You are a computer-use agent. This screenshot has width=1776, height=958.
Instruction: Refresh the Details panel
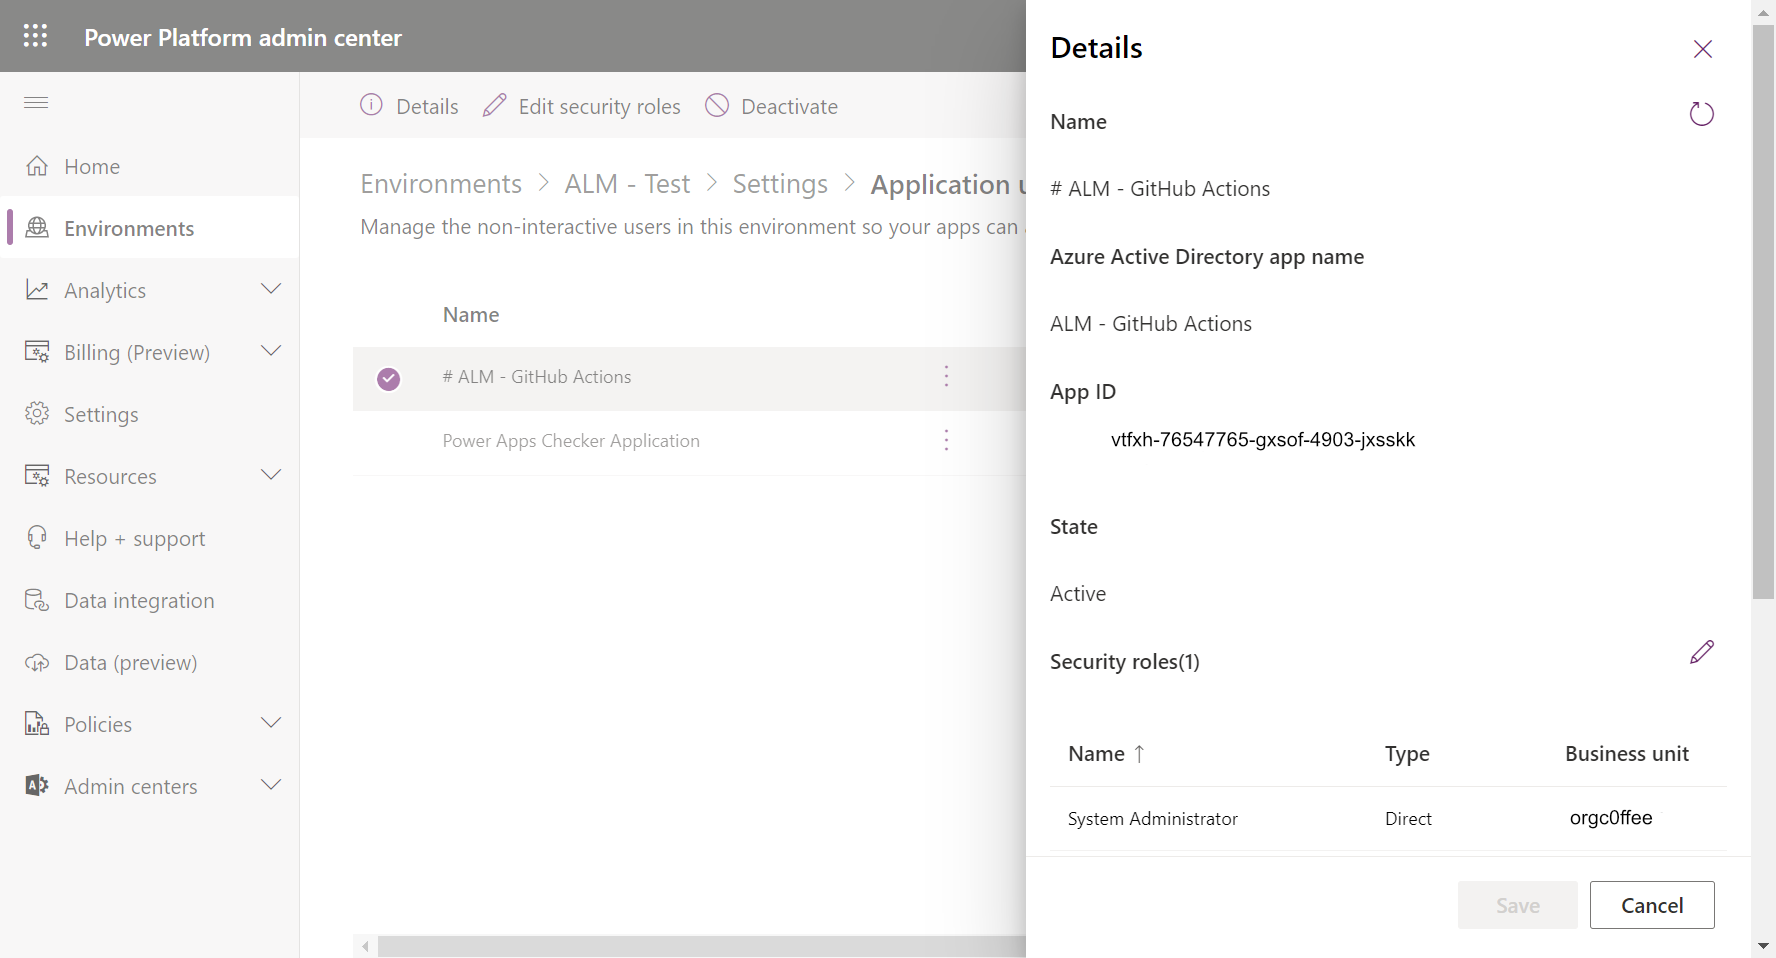point(1701,113)
